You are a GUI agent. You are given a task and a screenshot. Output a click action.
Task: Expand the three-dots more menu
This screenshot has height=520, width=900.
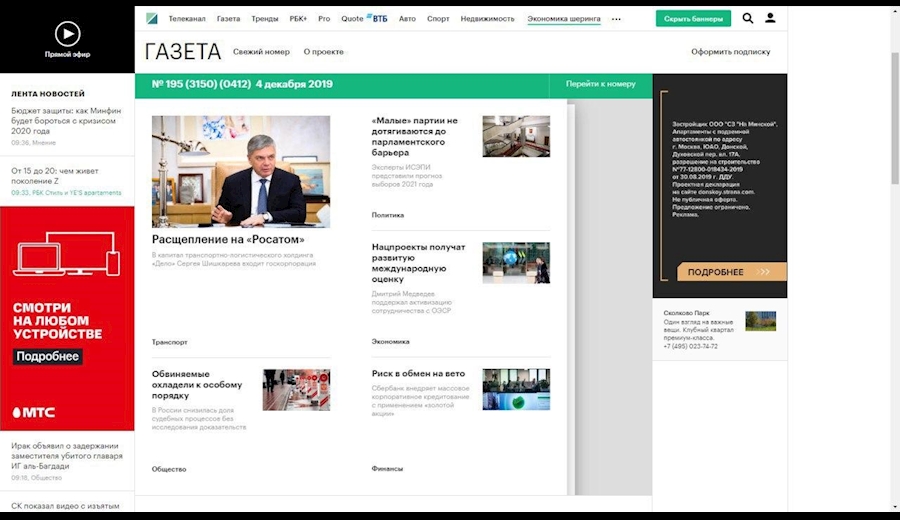tap(616, 18)
